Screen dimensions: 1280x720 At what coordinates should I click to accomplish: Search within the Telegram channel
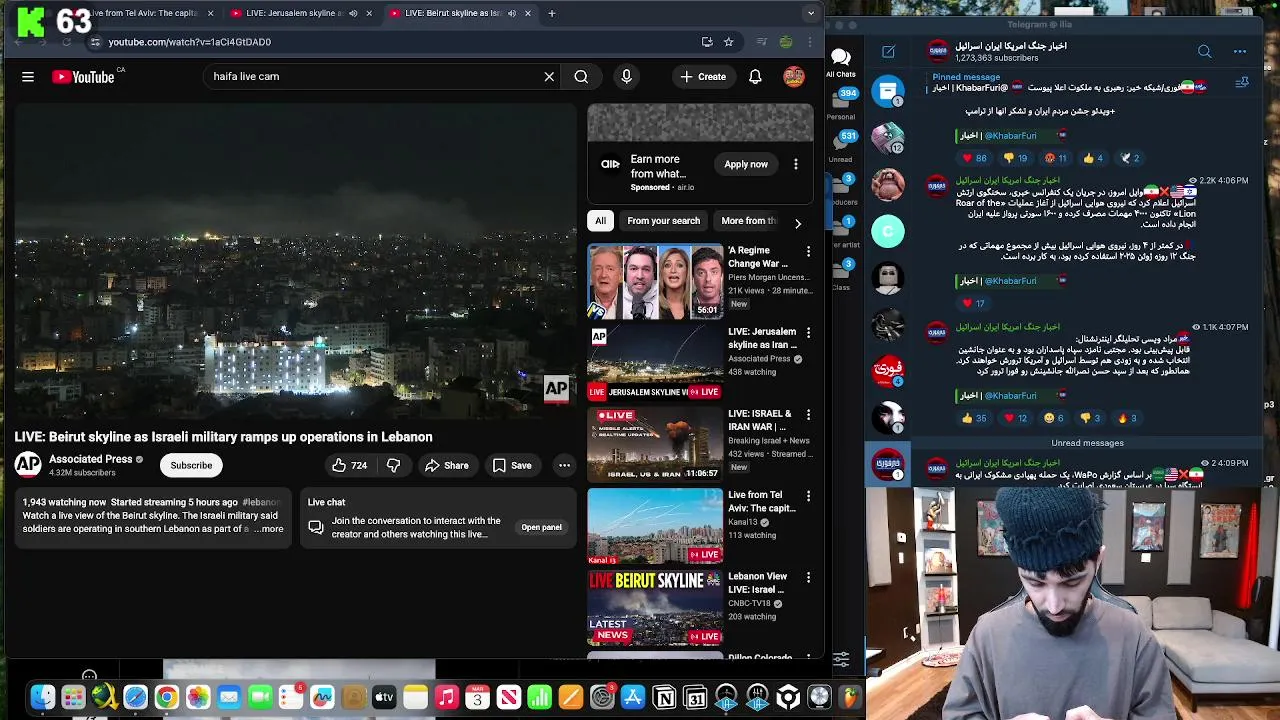[1204, 51]
